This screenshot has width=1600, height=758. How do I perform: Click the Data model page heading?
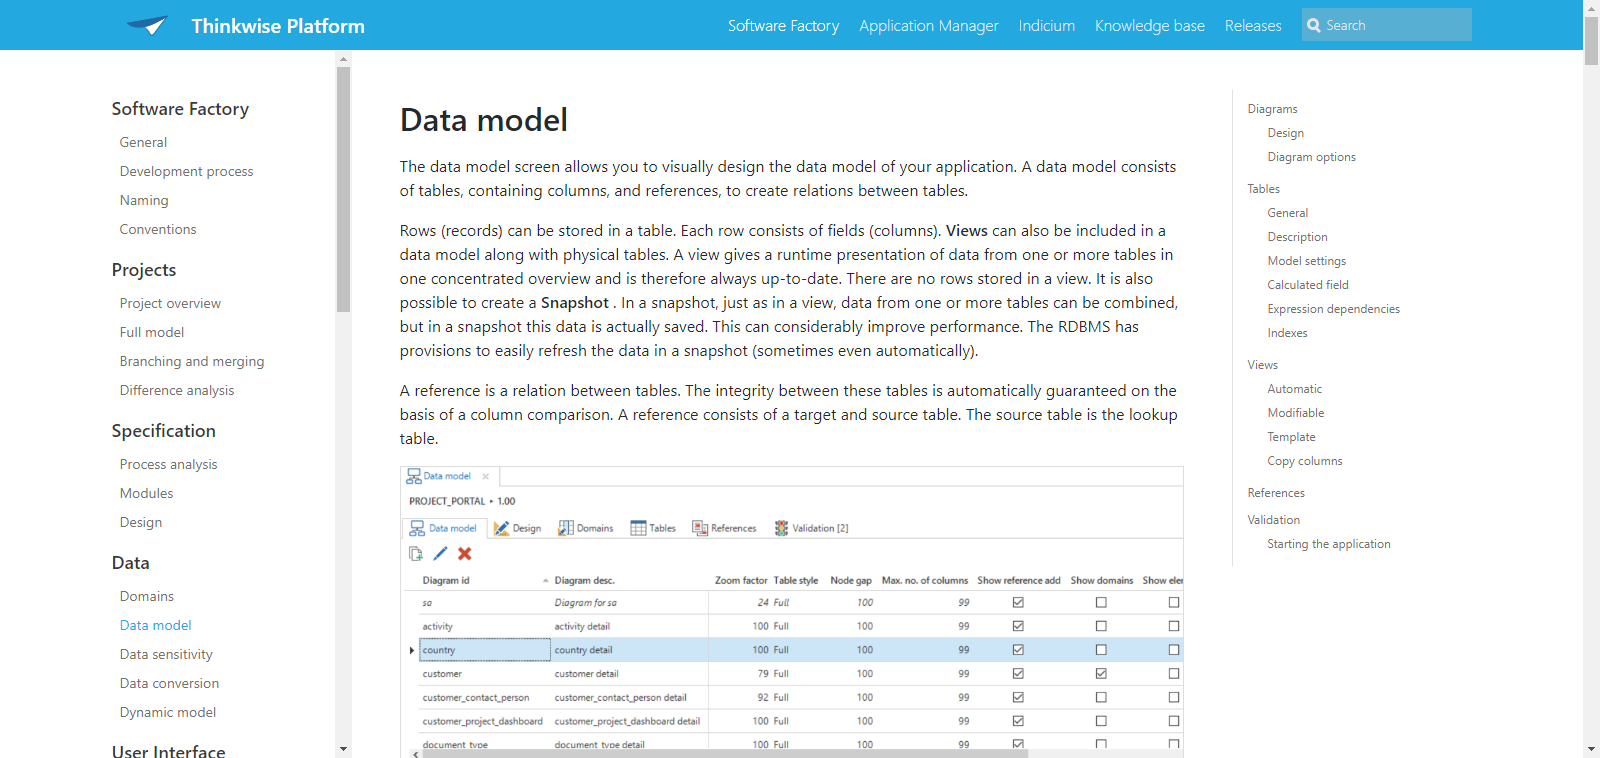(484, 120)
